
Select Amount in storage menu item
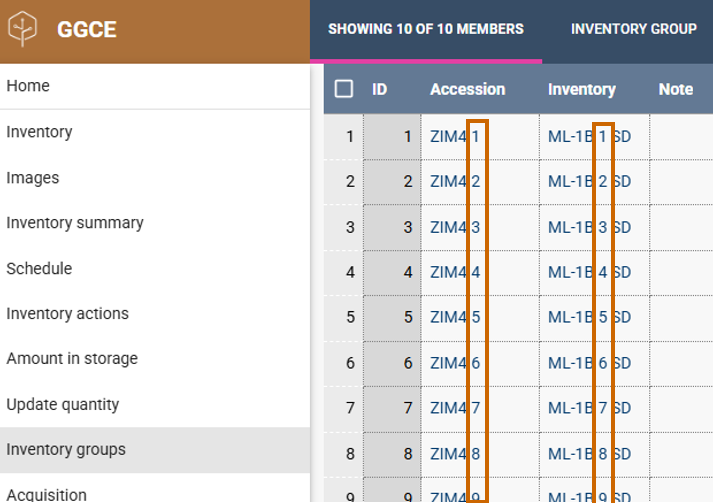72,359
